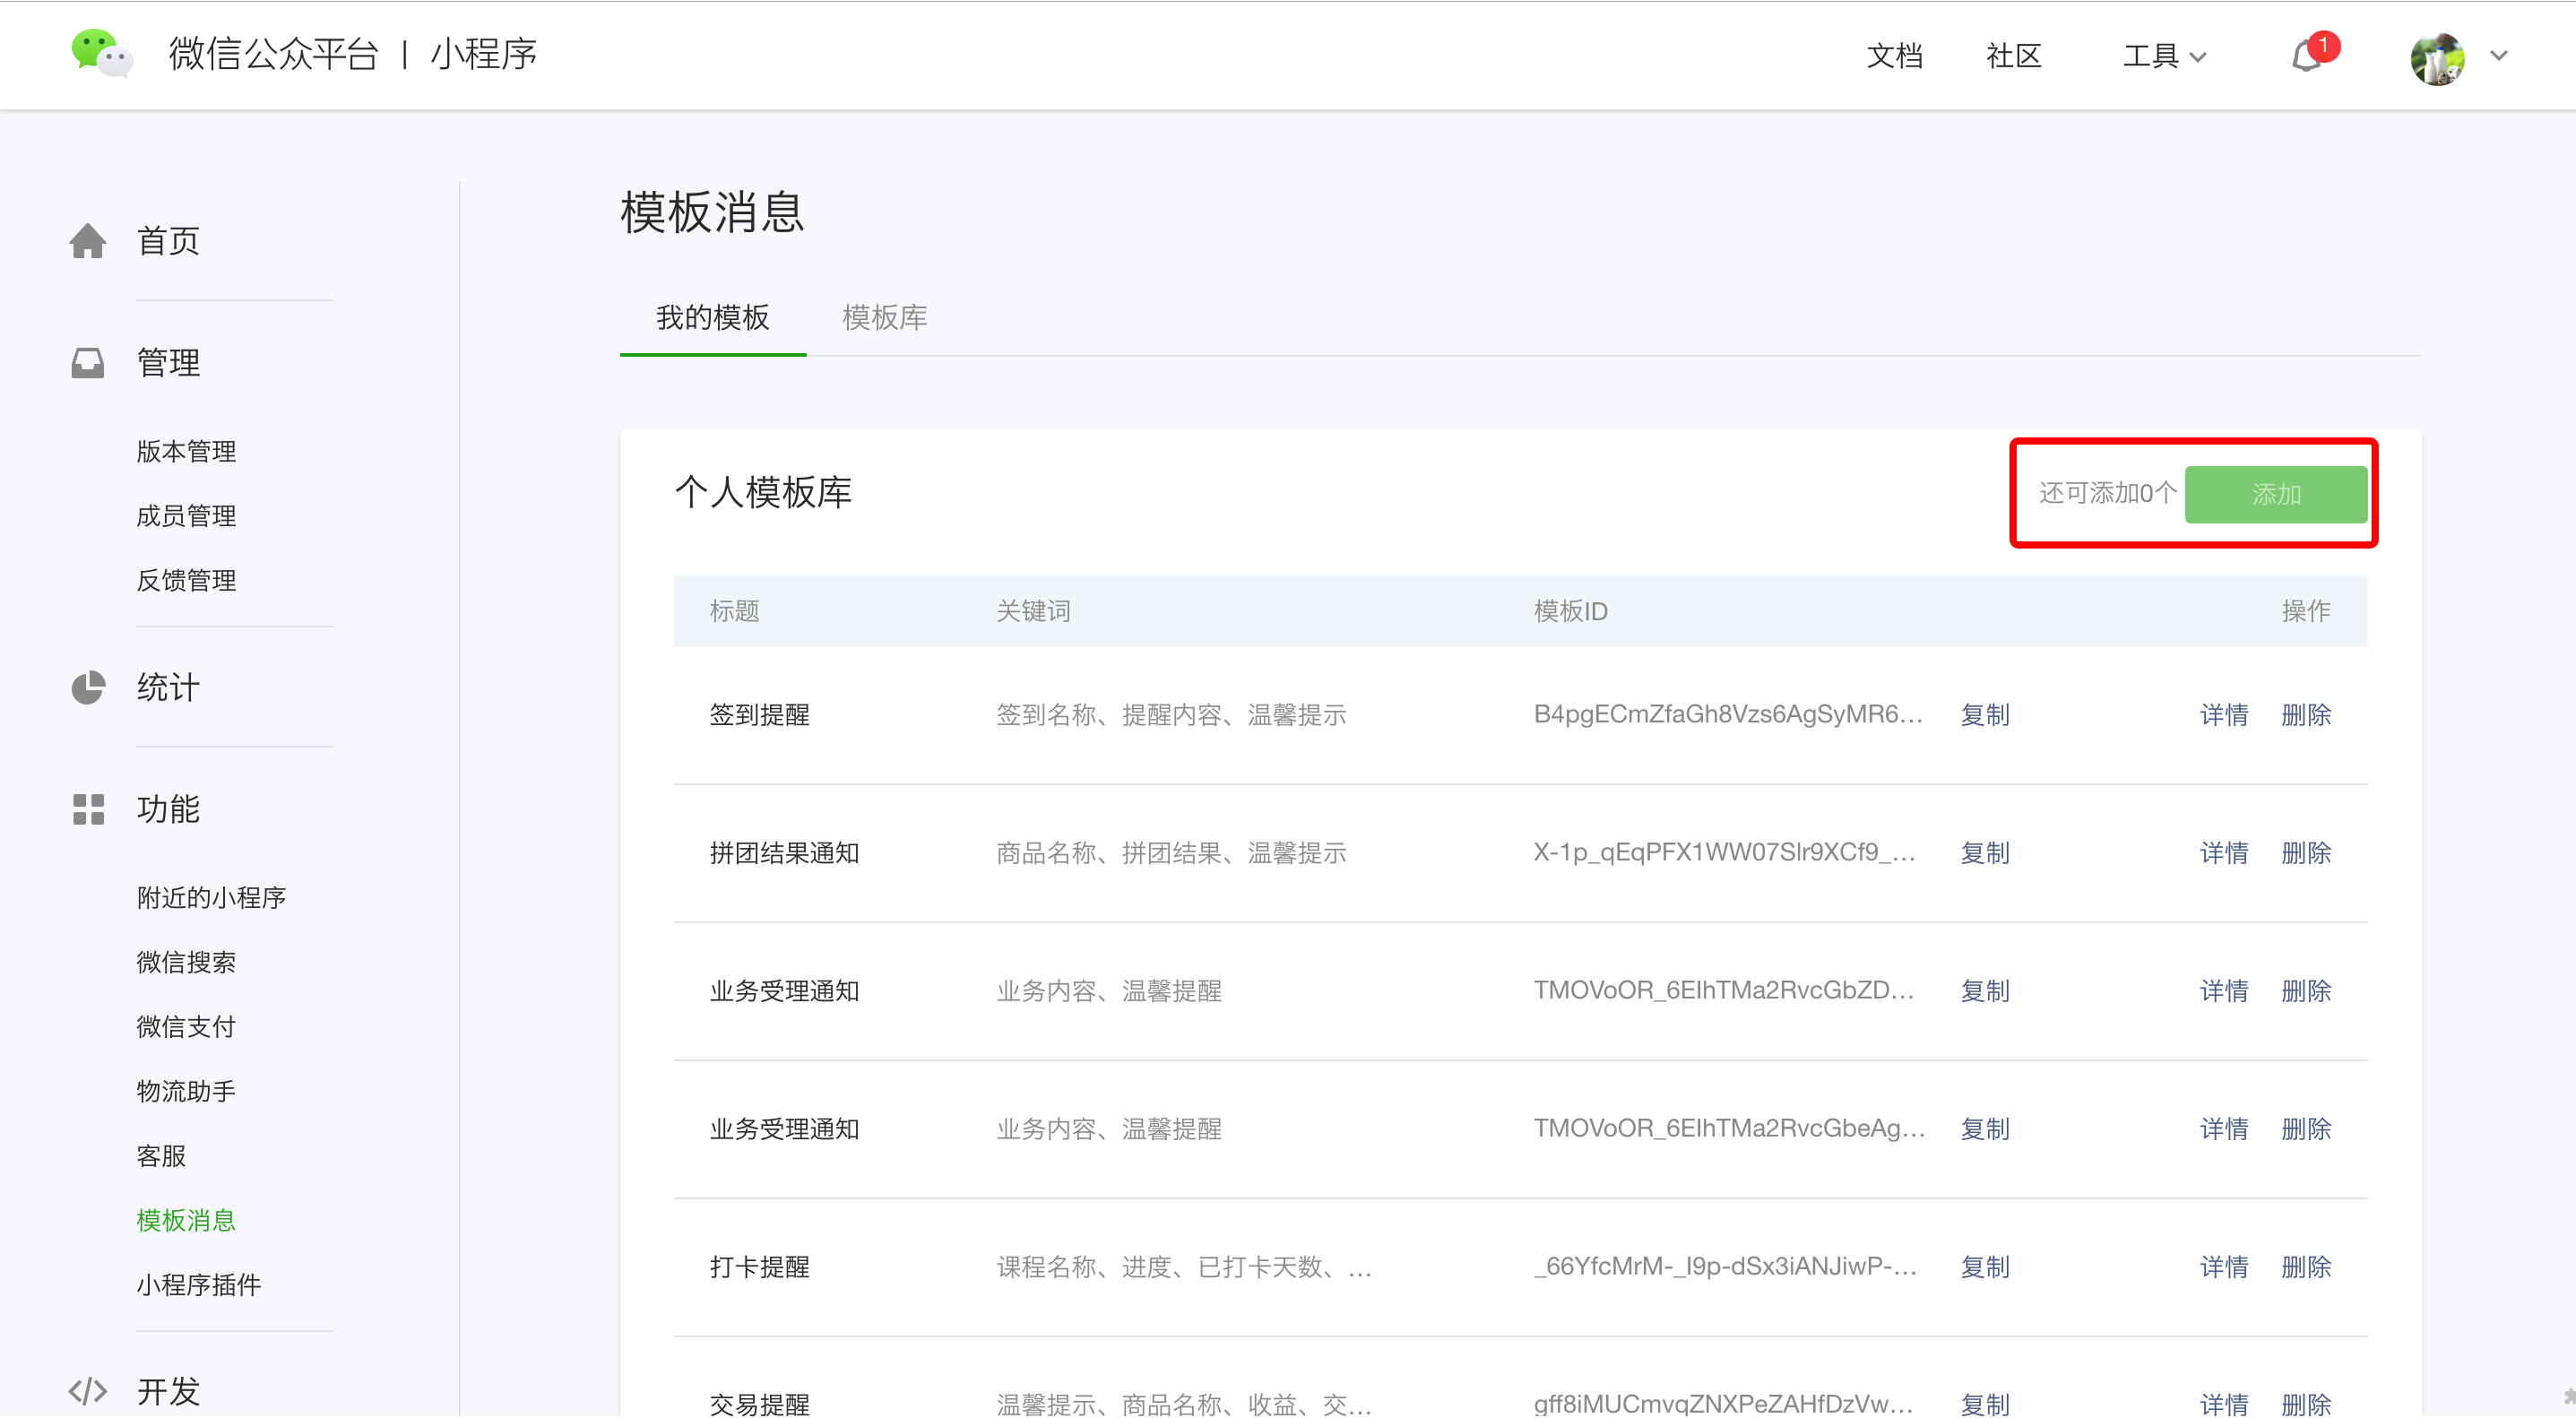Open the notification bell
Screen dimensions: 2576x1418
pos(2307,56)
